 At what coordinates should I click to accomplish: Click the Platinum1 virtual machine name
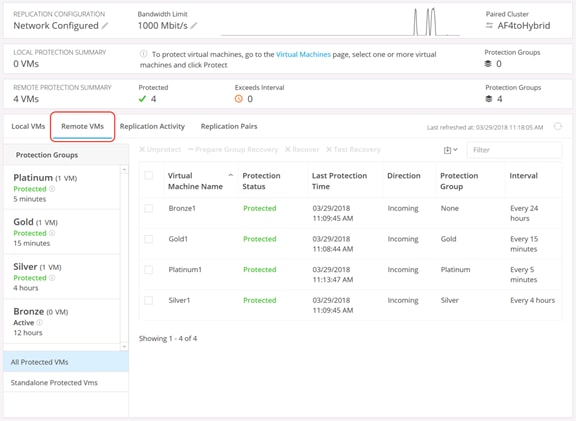[185, 270]
